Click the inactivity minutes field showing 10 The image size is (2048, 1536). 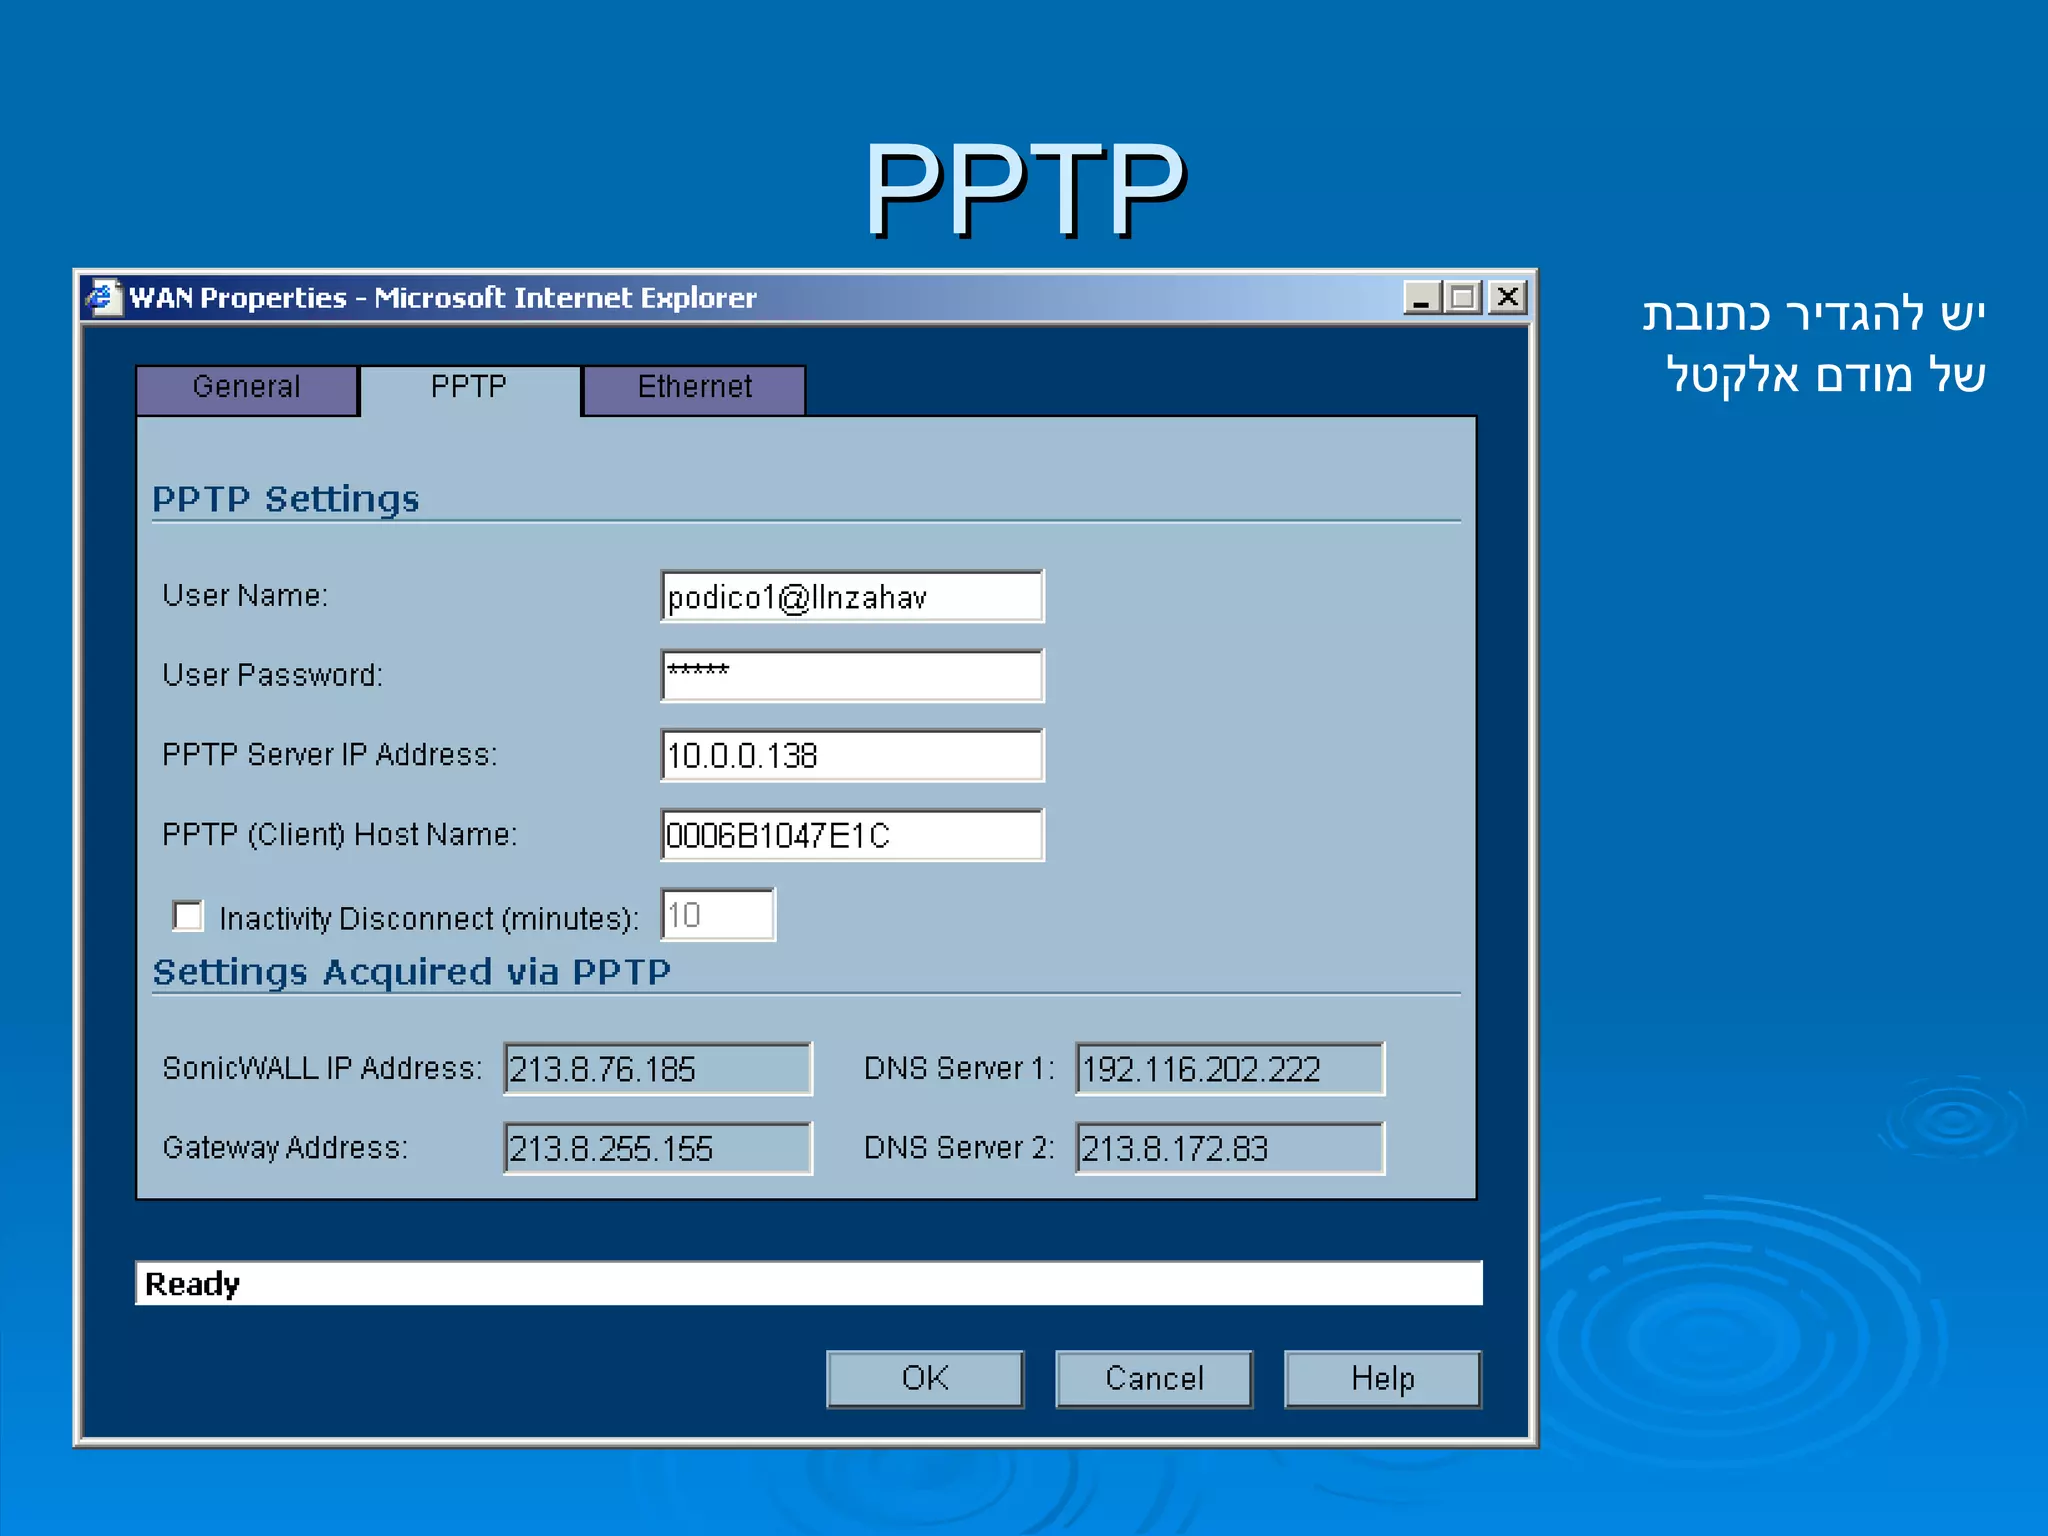pos(718,915)
